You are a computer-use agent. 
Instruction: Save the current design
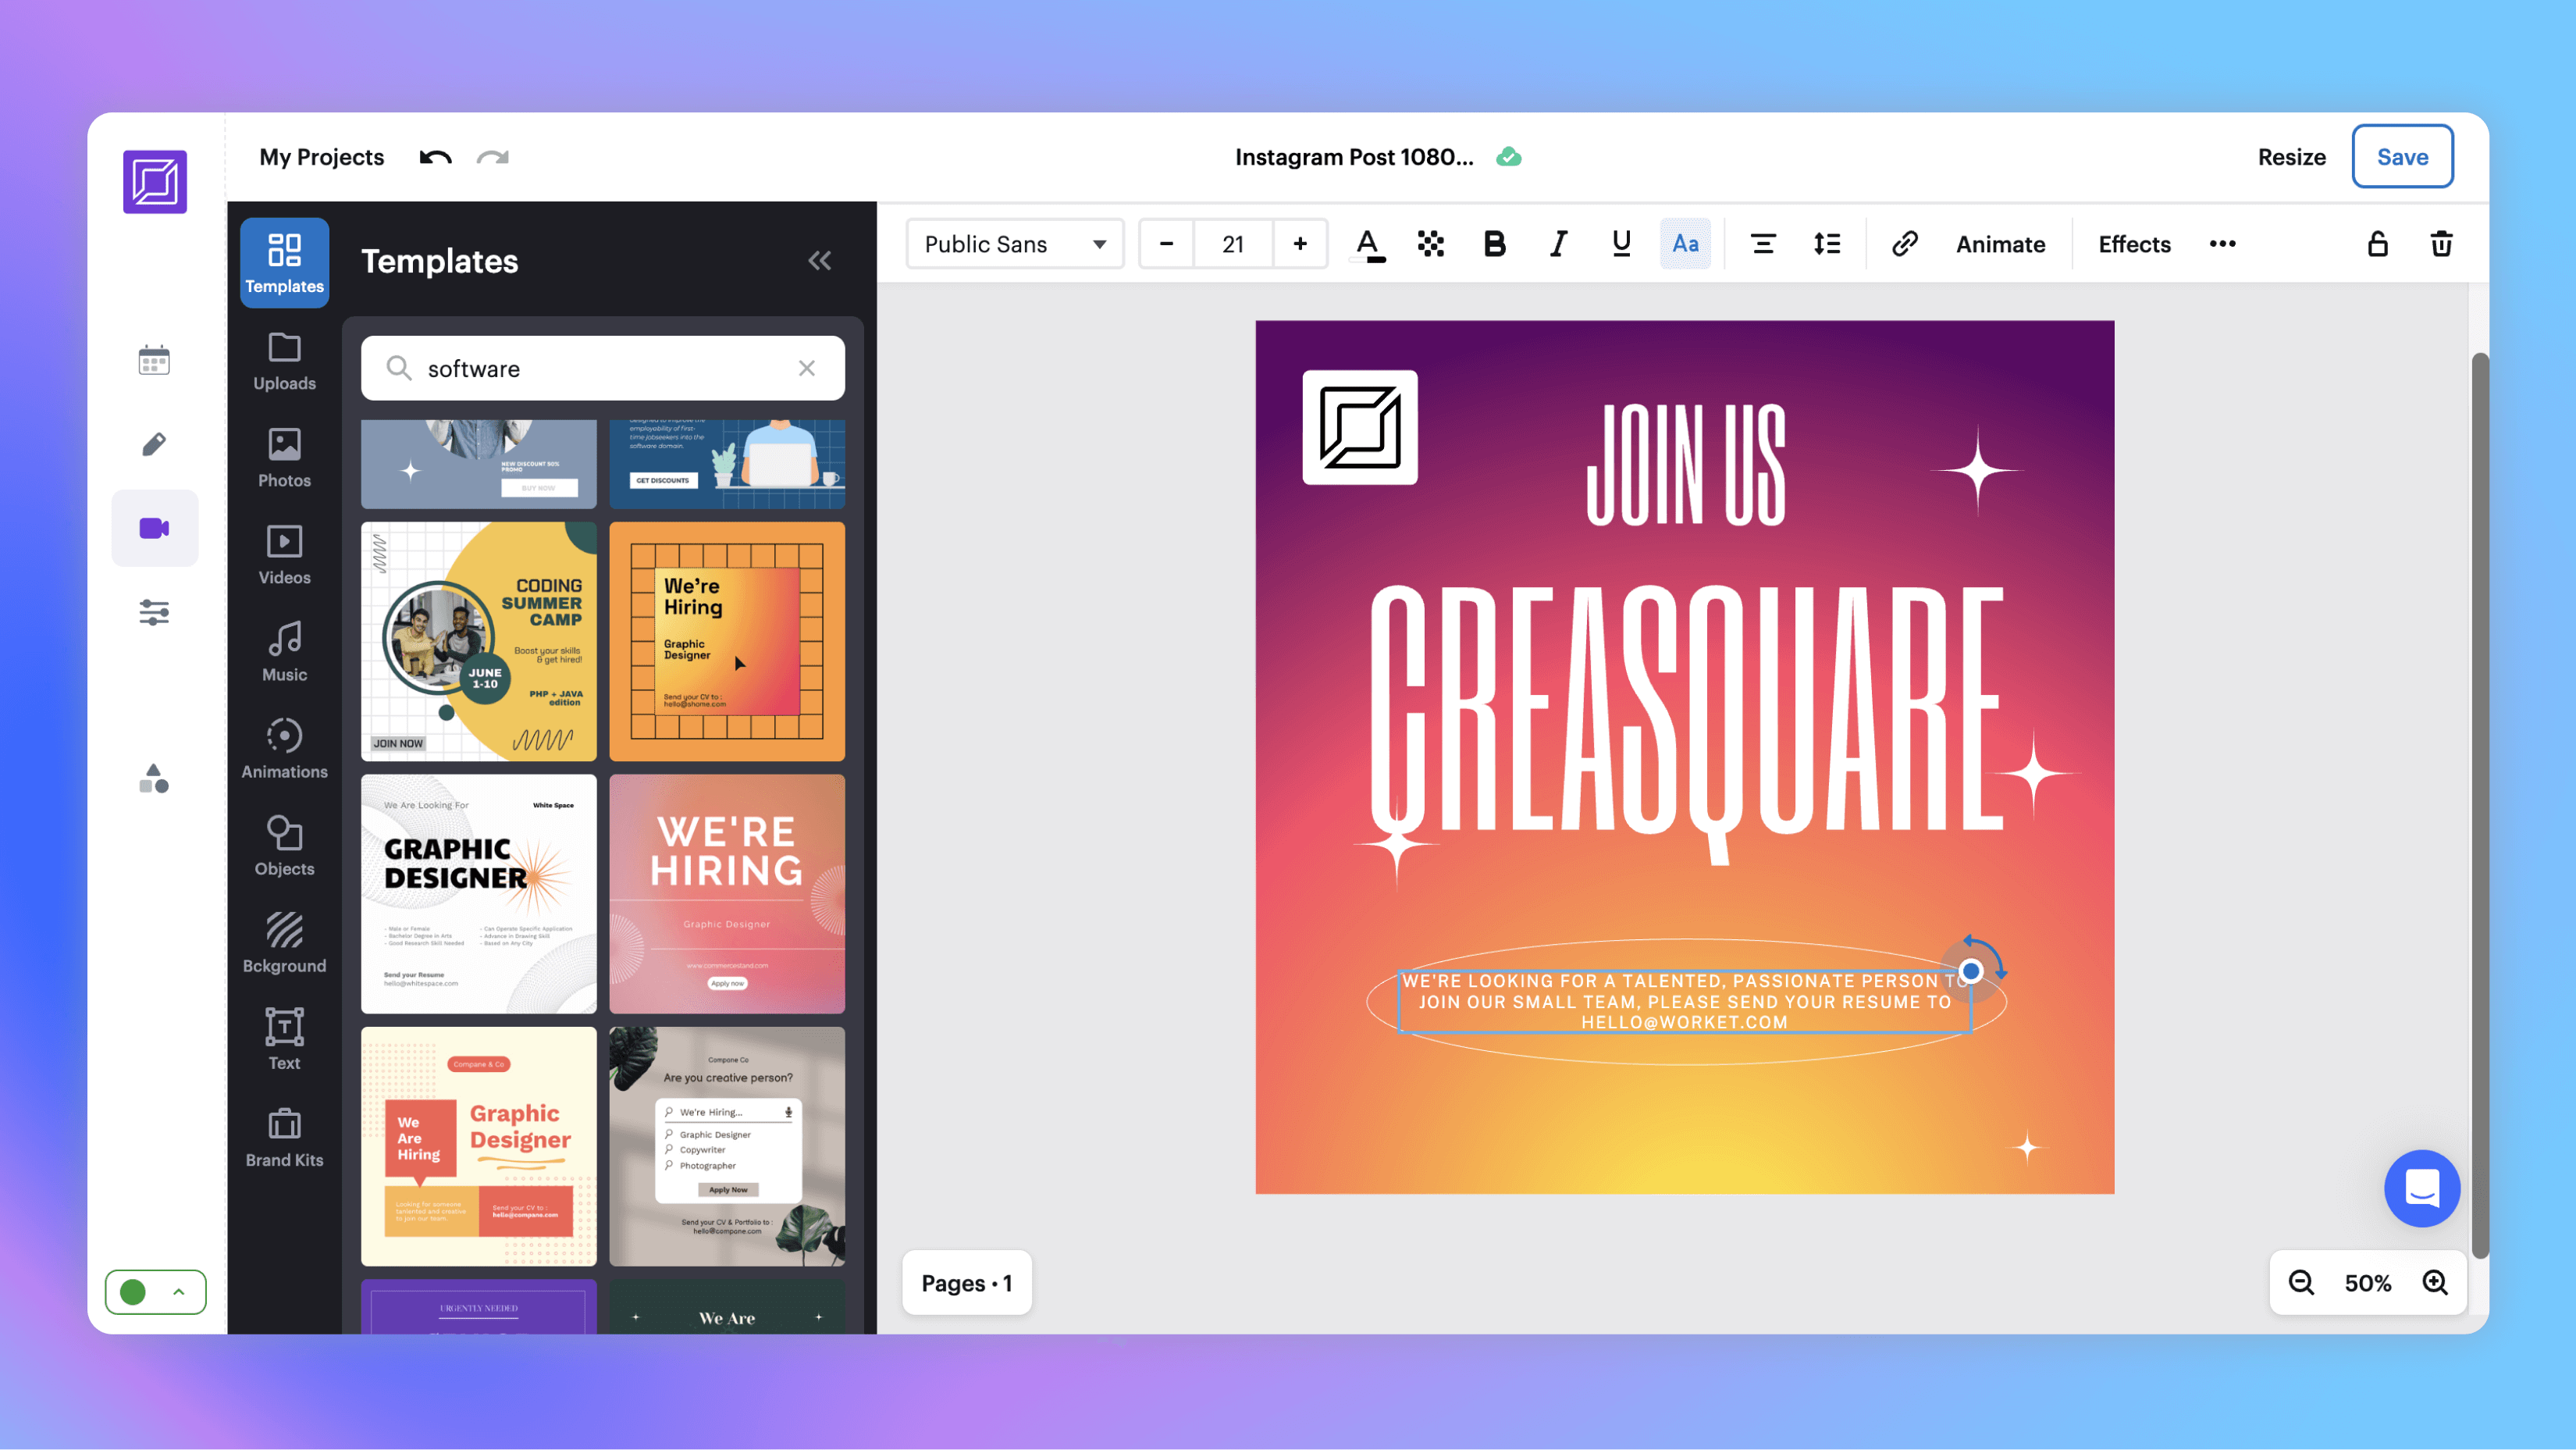click(x=2403, y=156)
